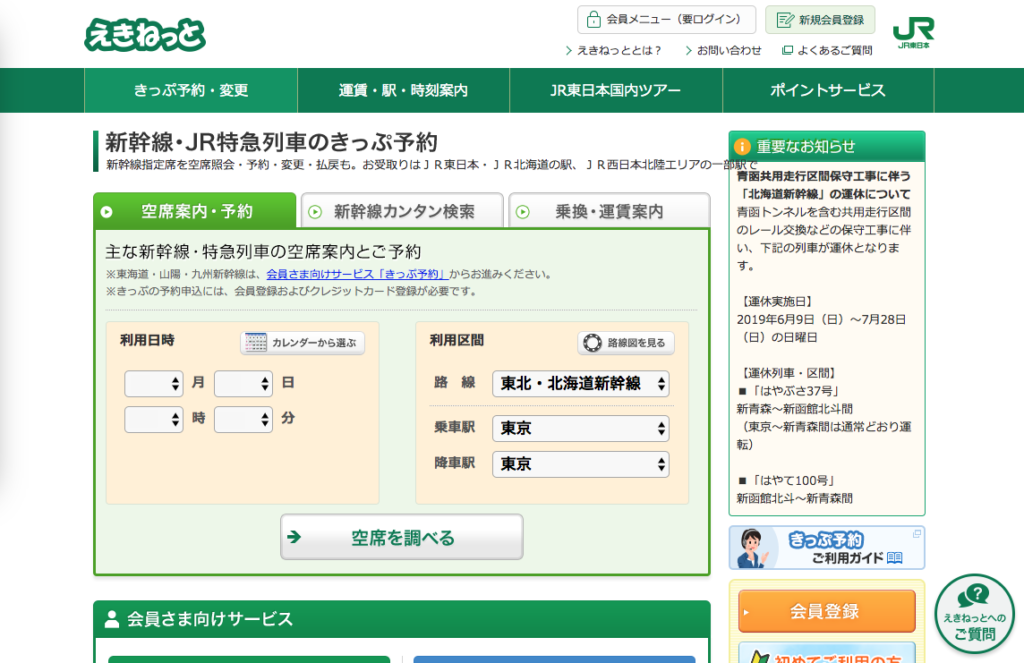Open the 乗車駅 station dropdown
This screenshot has width=1024, height=663.
pyautogui.click(x=581, y=429)
